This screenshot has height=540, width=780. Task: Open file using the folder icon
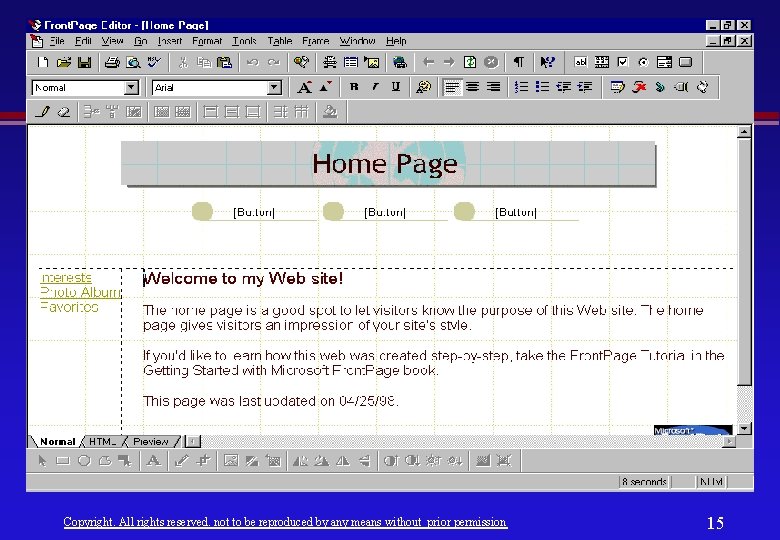coord(64,62)
